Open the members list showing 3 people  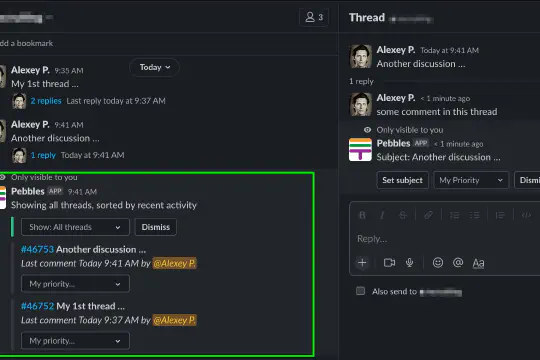(314, 17)
